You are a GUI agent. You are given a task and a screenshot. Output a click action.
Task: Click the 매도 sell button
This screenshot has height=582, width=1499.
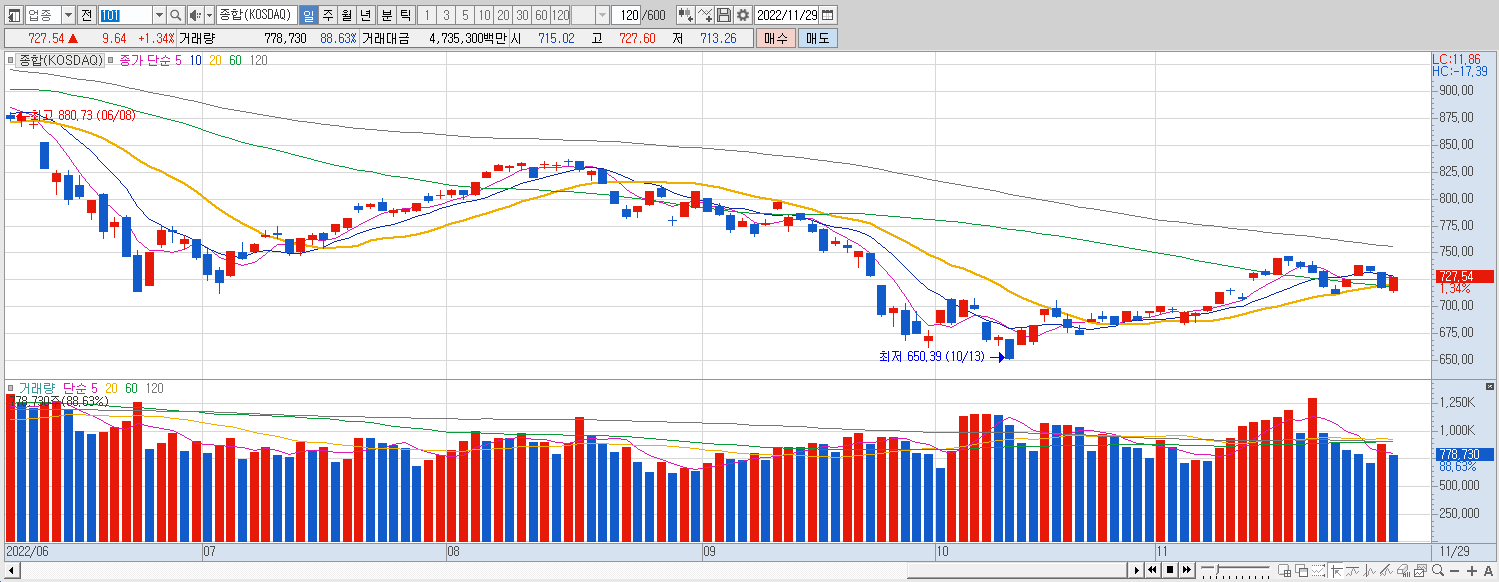(818, 38)
